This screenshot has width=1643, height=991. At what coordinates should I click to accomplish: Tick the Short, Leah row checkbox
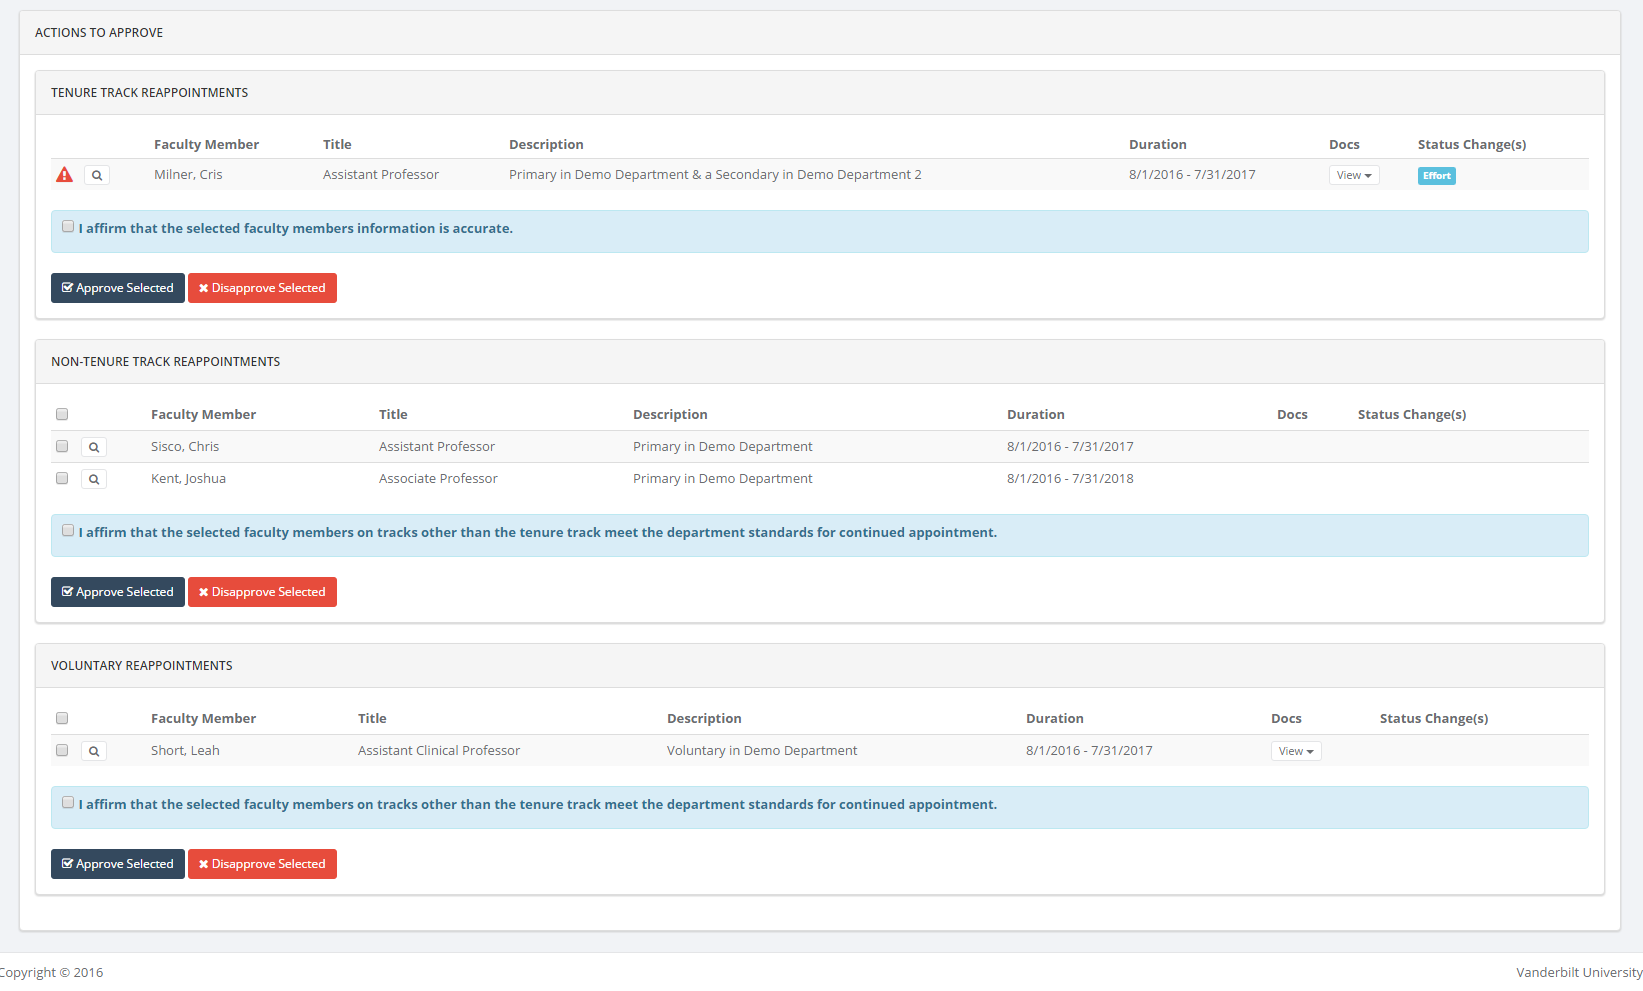[62, 750]
